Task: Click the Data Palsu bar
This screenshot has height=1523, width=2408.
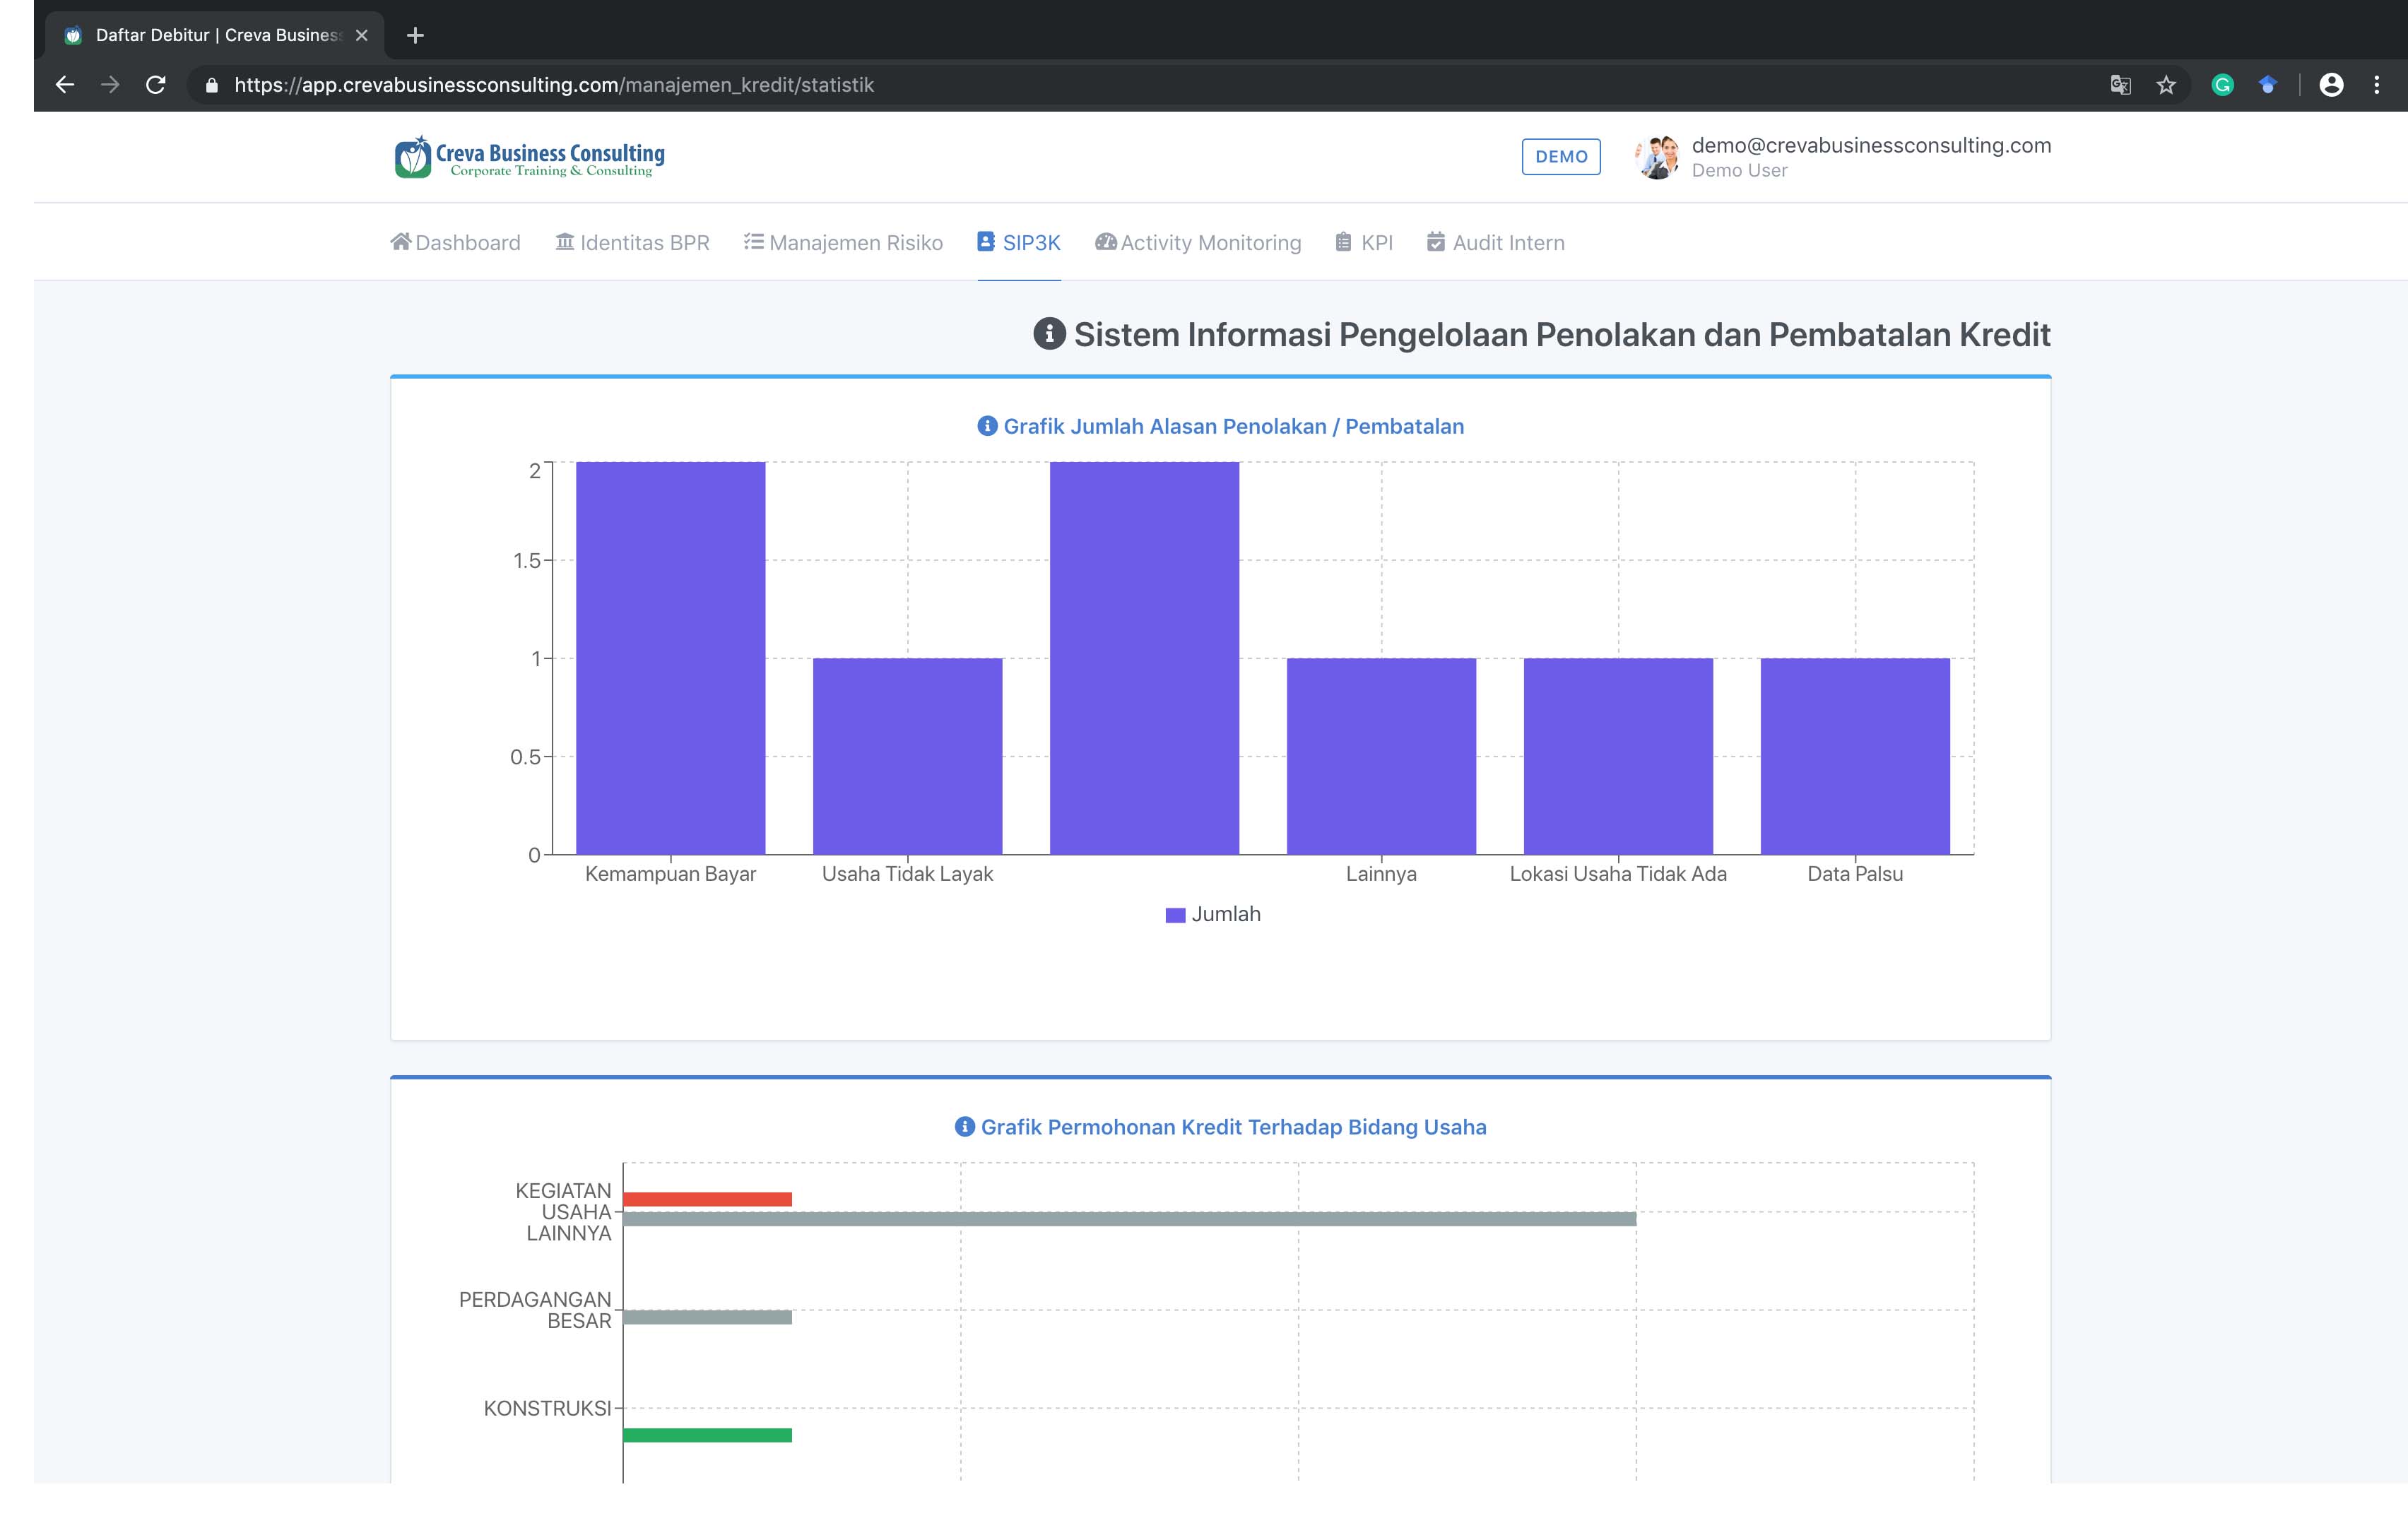Action: tap(1855, 756)
